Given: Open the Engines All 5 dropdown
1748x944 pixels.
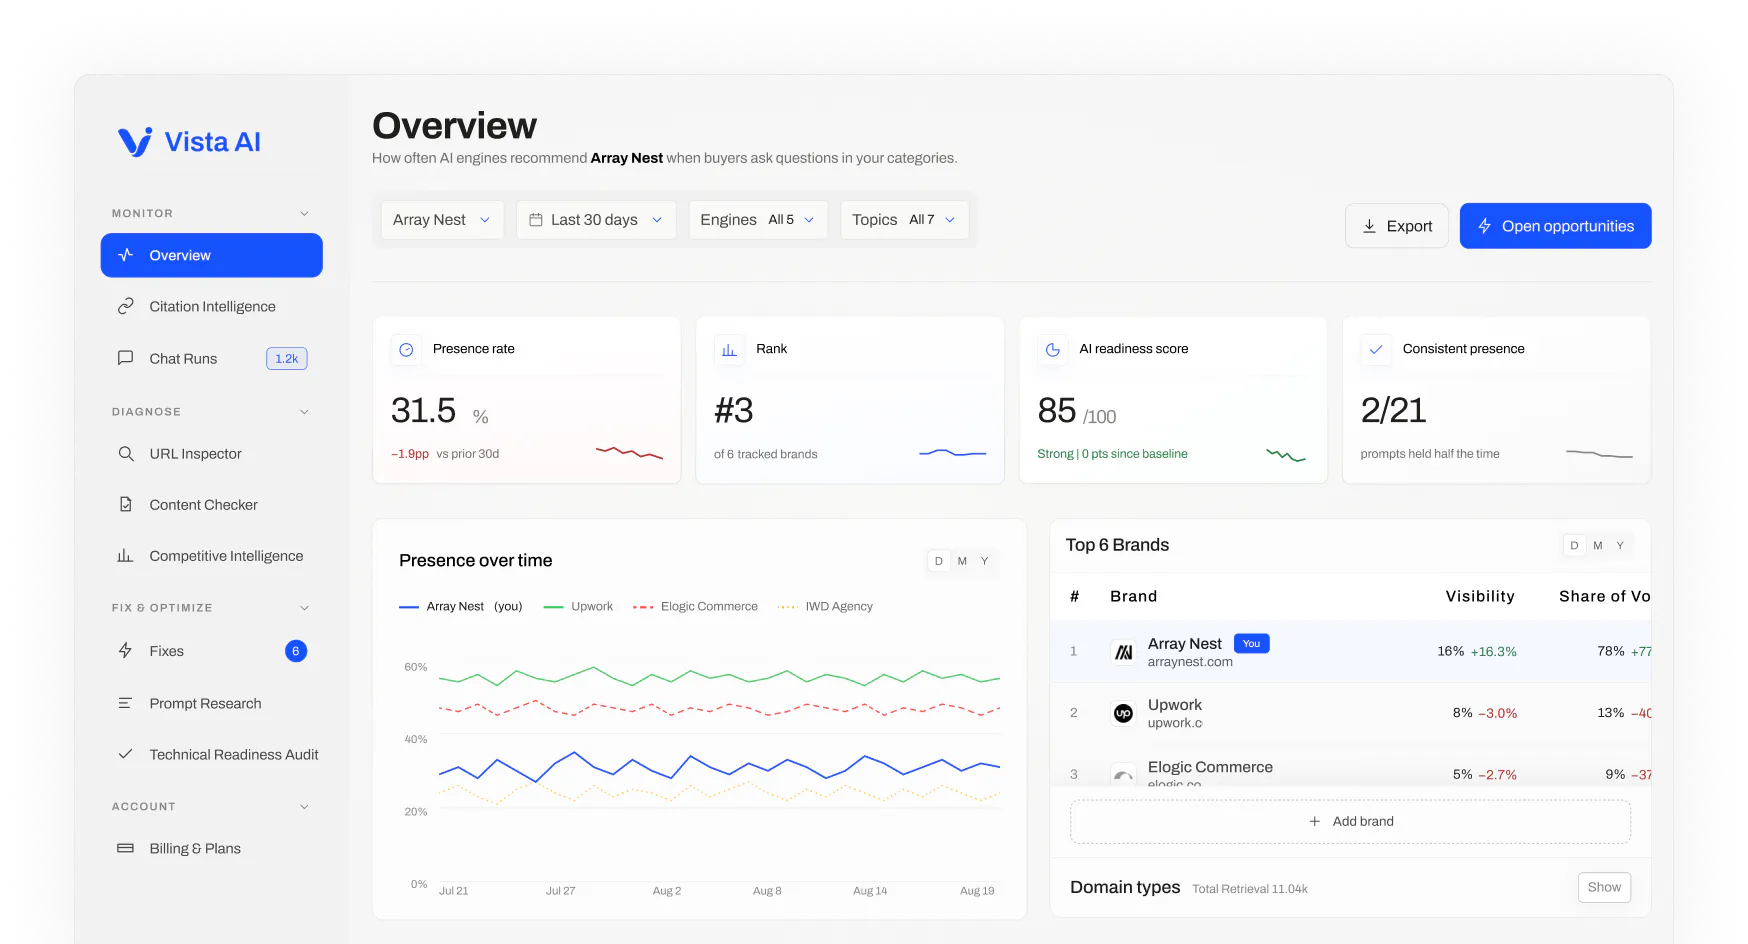Looking at the screenshot, I should (x=758, y=220).
